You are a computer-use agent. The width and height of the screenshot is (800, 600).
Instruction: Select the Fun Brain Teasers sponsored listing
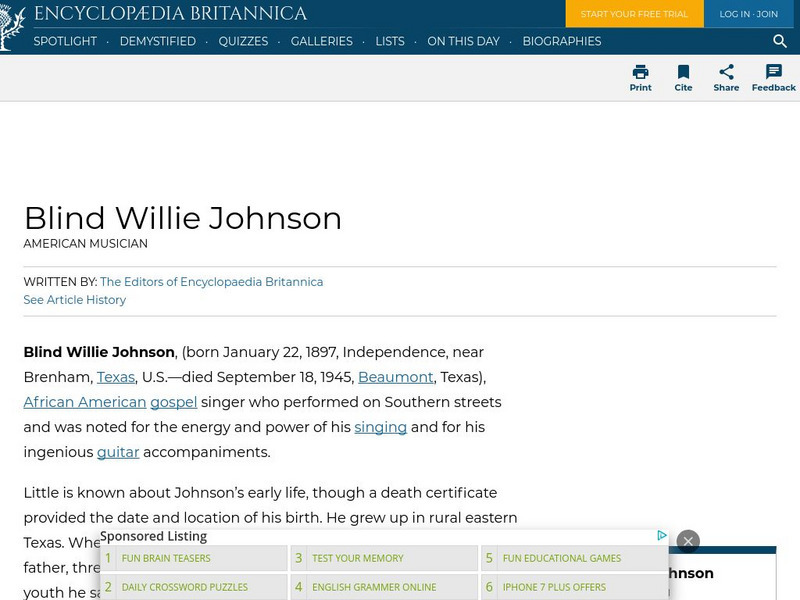[x=168, y=558]
